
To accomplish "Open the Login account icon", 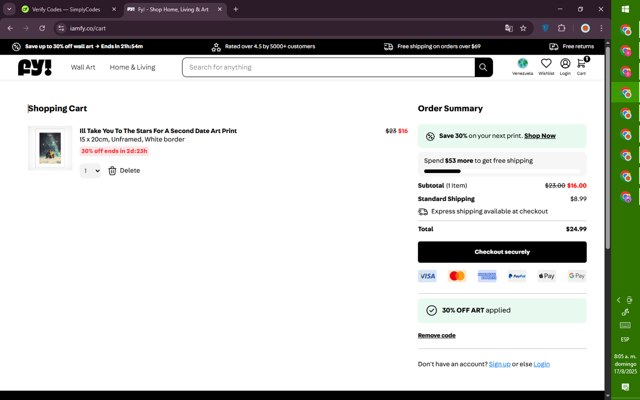I will coord(565,63).
